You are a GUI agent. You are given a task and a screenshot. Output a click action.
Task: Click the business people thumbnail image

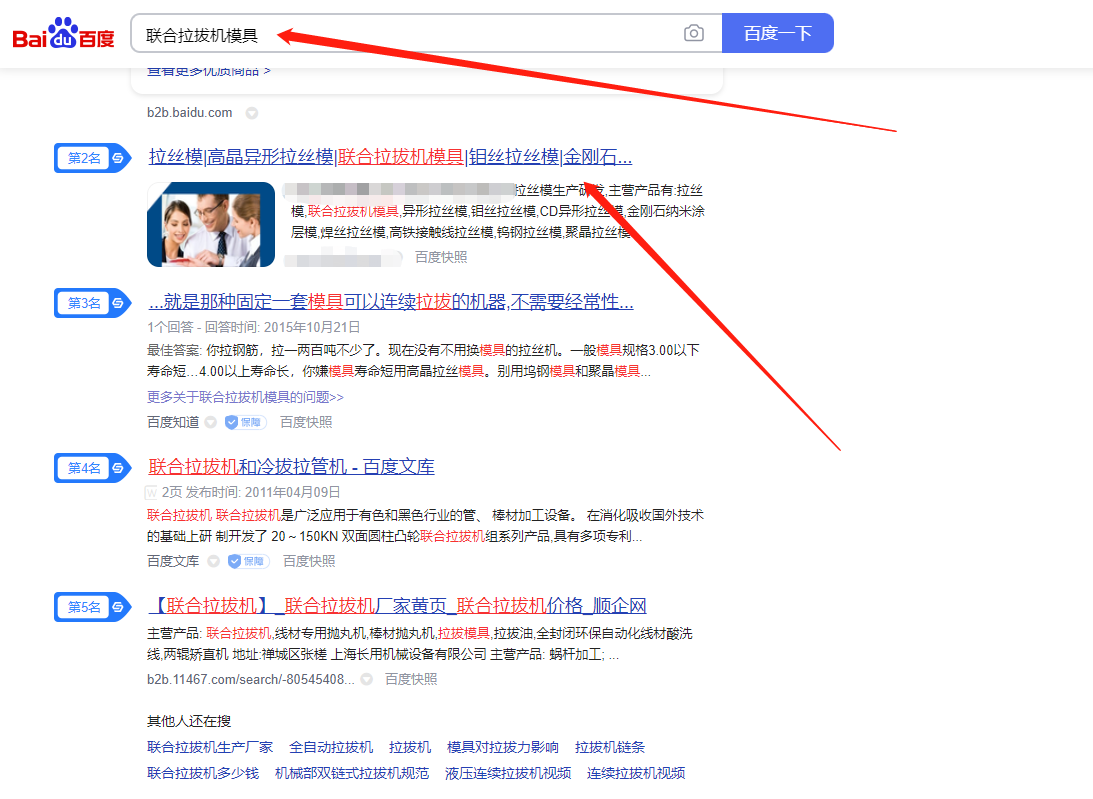coord(211,224)
